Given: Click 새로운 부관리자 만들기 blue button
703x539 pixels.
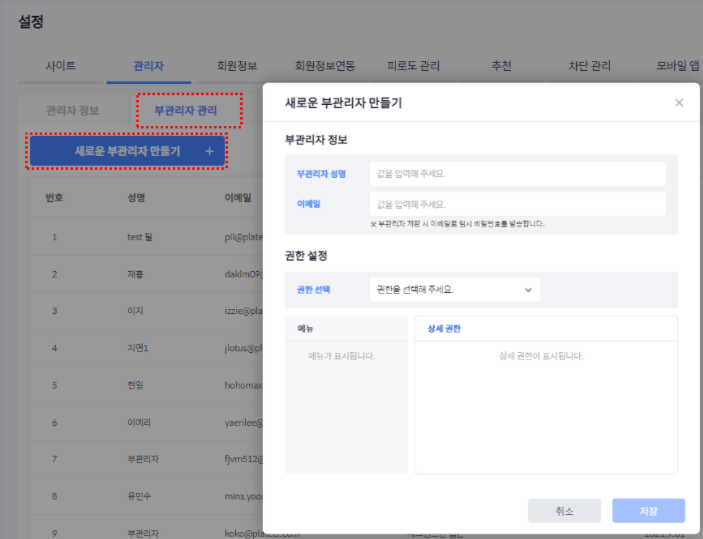Looking at the screenshot, I should 128,151.
